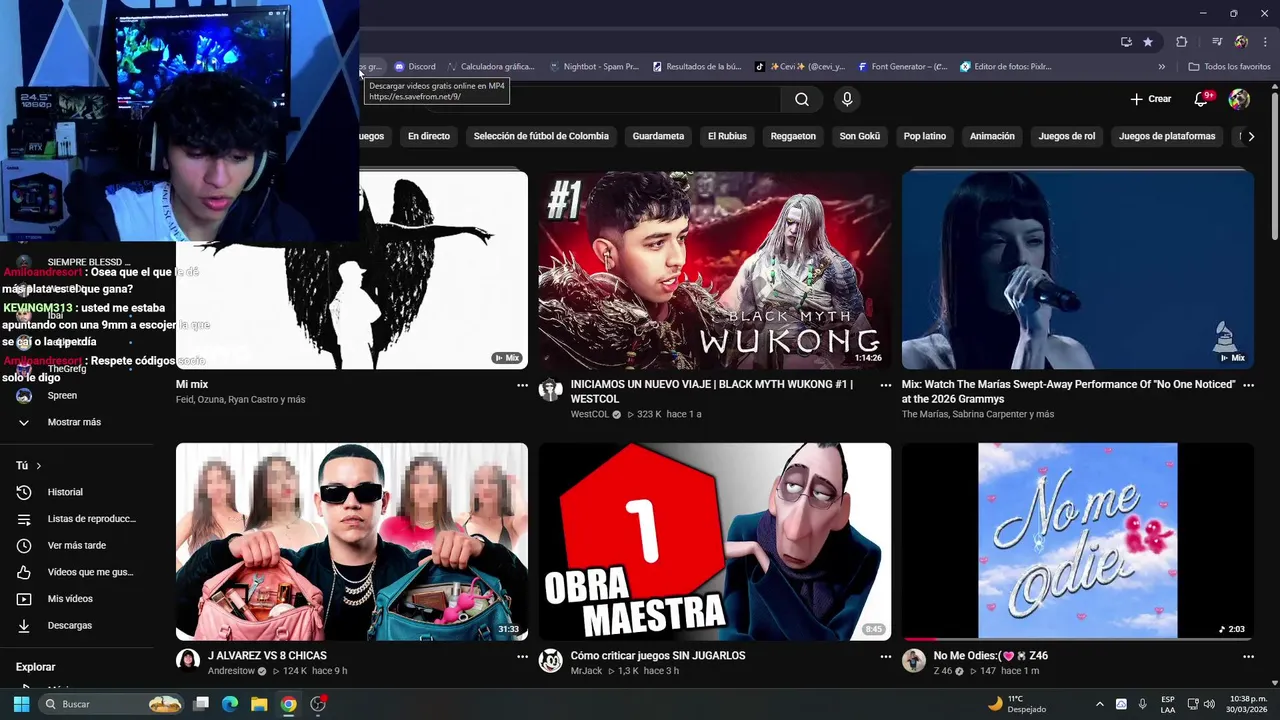Open Nightbot - Spam Pr... bookmark
Viewport: 1280px width, 720px height.
click(x=594, y=67)
